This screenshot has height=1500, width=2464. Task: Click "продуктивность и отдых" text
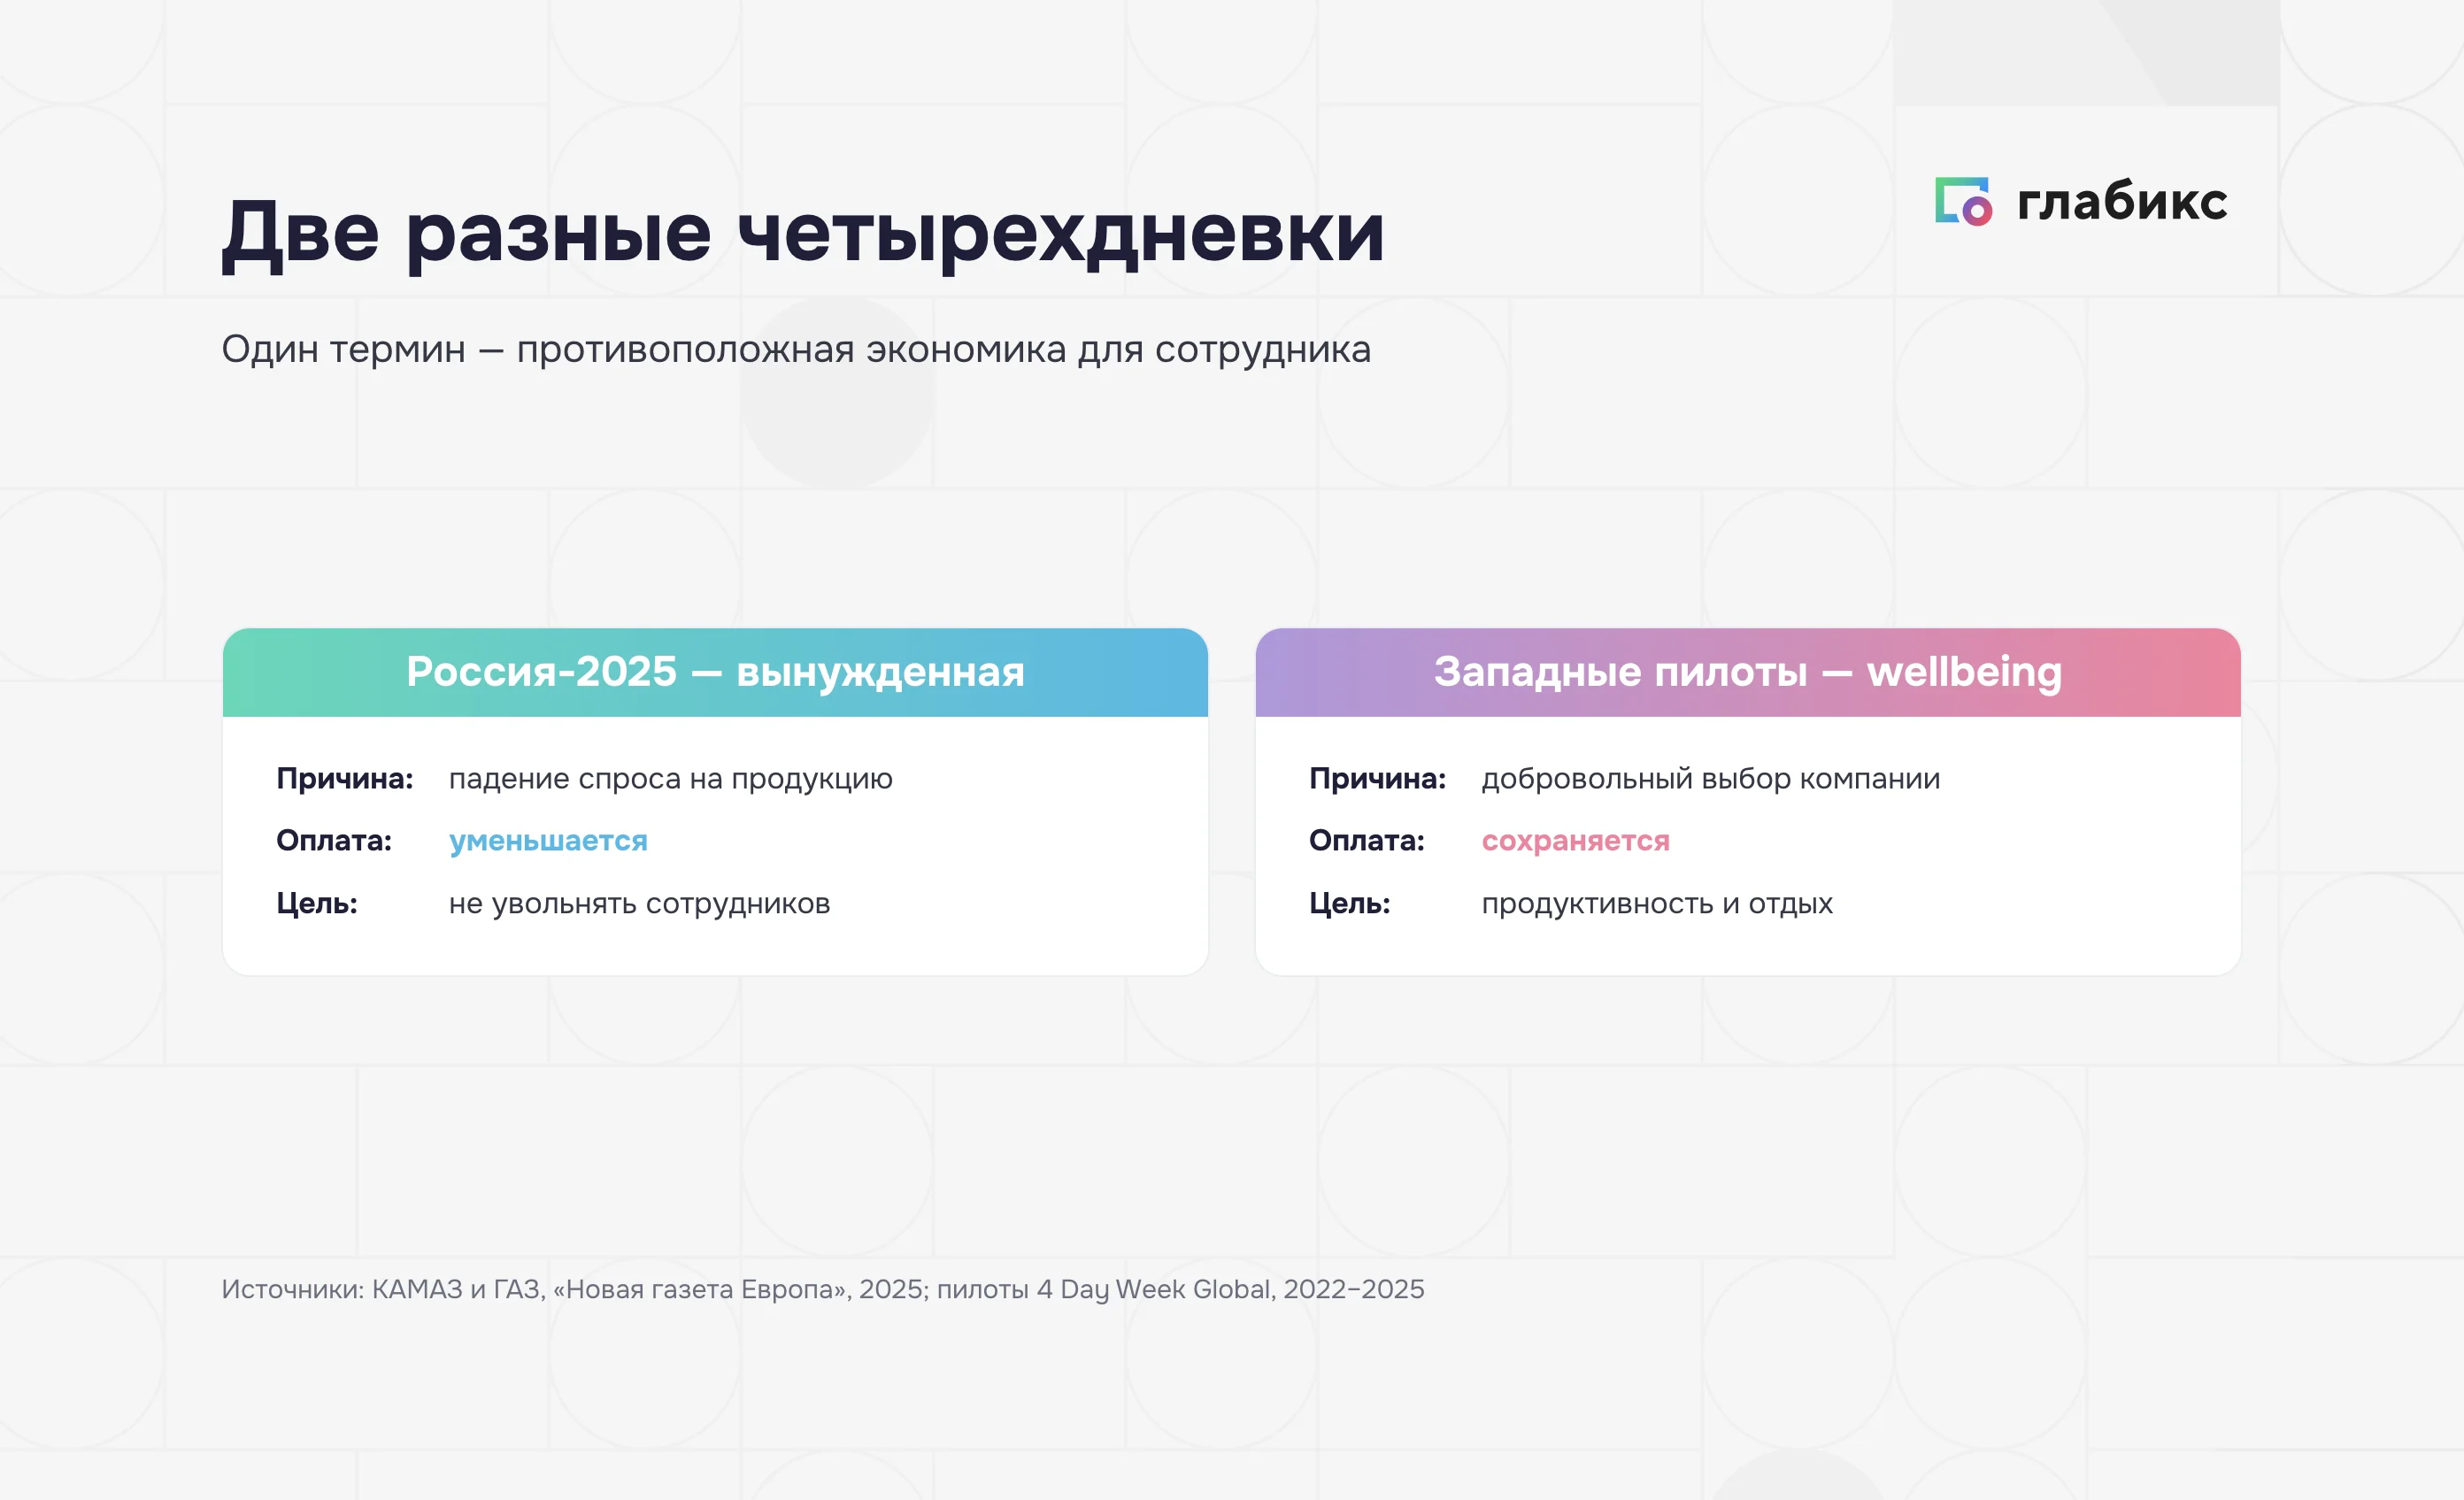coord(1657,904)
